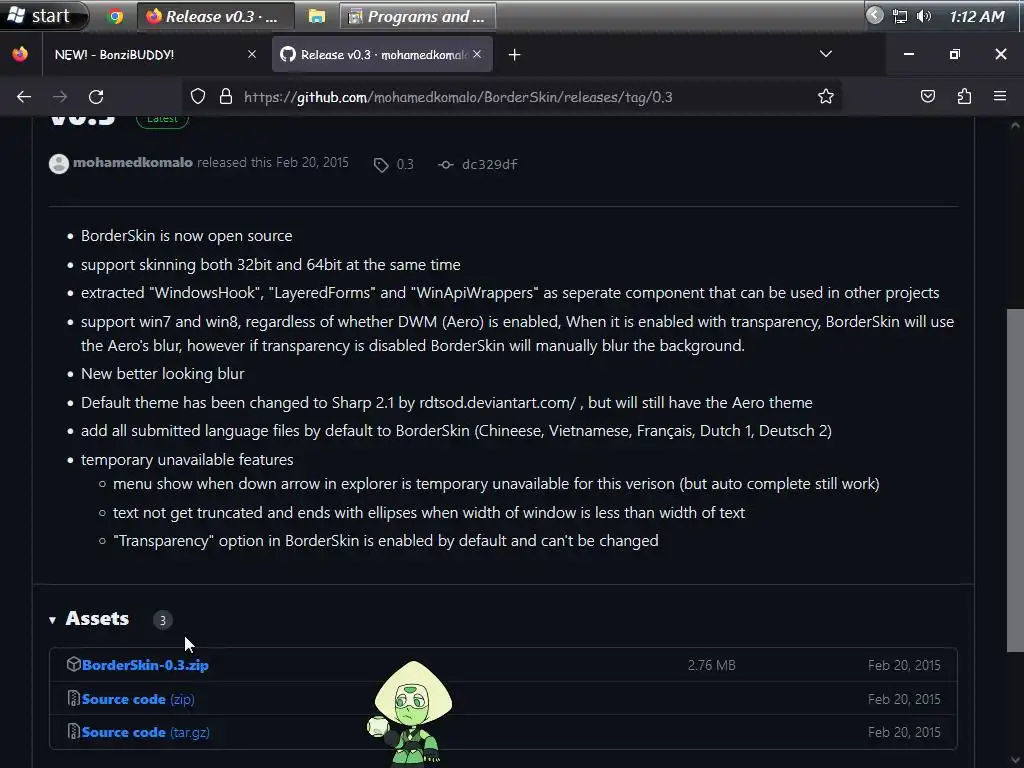This screenshot has width=1024, height=768.
Task: Click the scrollbar up arrow
Action: pyautogui.click(x=1015, y=125)
